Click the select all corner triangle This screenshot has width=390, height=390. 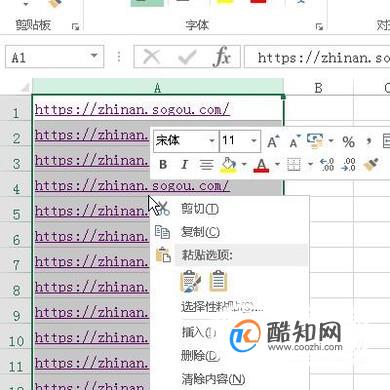click(x=25, y=88)
